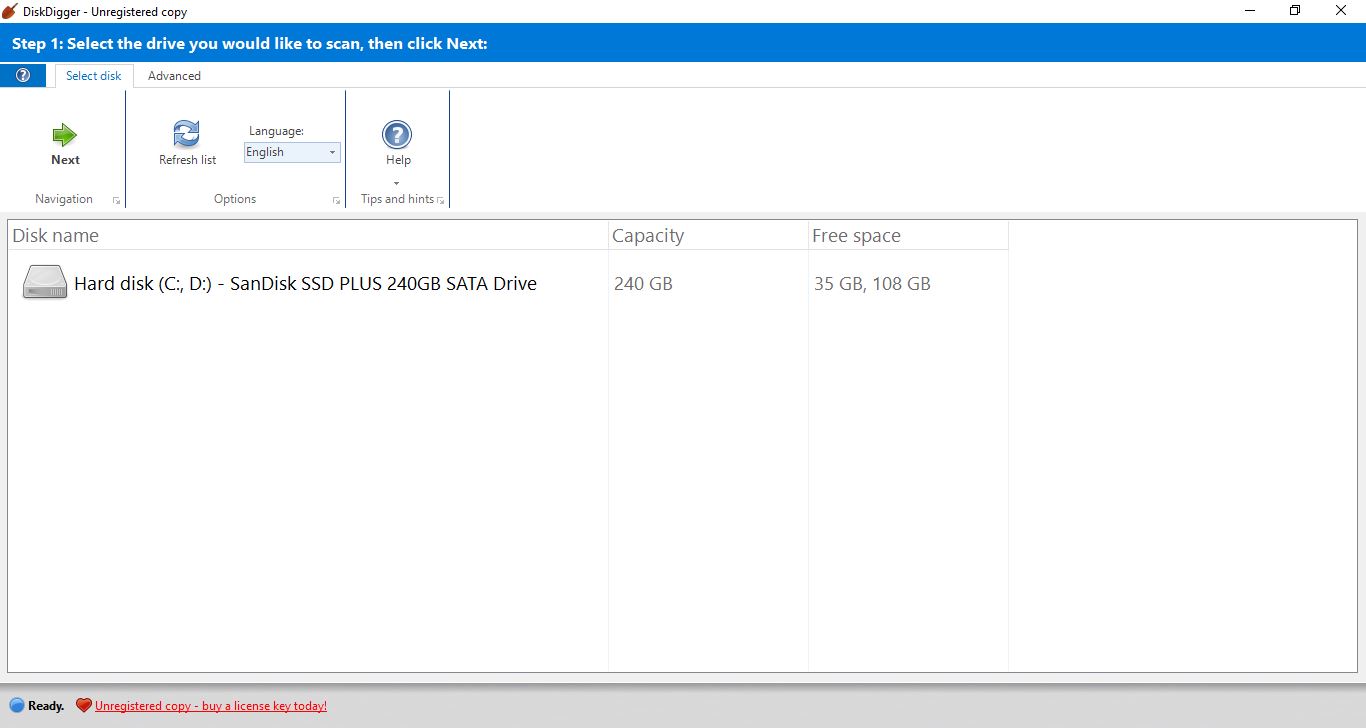This screenshot has width=1366, height=728.
Task: Click the 35 GB, 108 GB free space cell
Action: (x=872, y=284)
